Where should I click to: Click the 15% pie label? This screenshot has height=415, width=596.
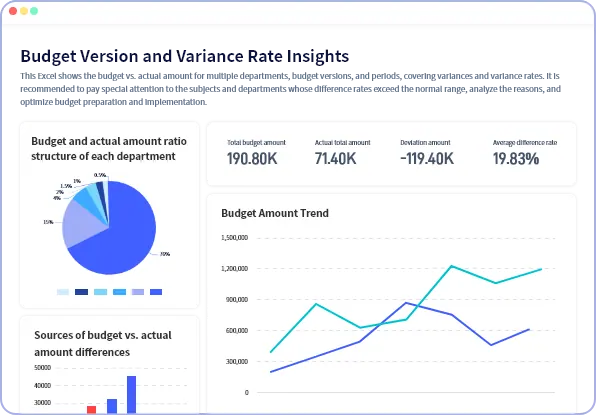point(48,222)
